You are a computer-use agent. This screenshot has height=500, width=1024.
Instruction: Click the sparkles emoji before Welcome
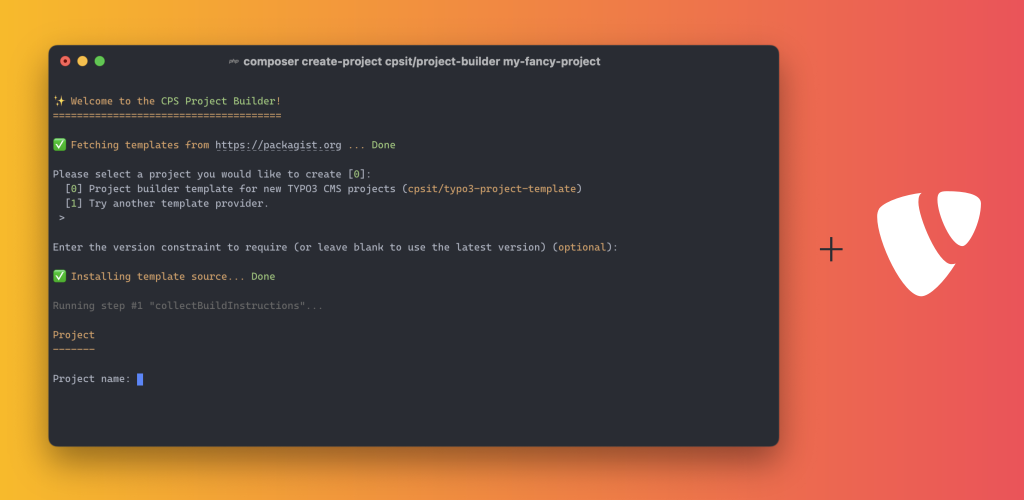[x=59, y=101]
